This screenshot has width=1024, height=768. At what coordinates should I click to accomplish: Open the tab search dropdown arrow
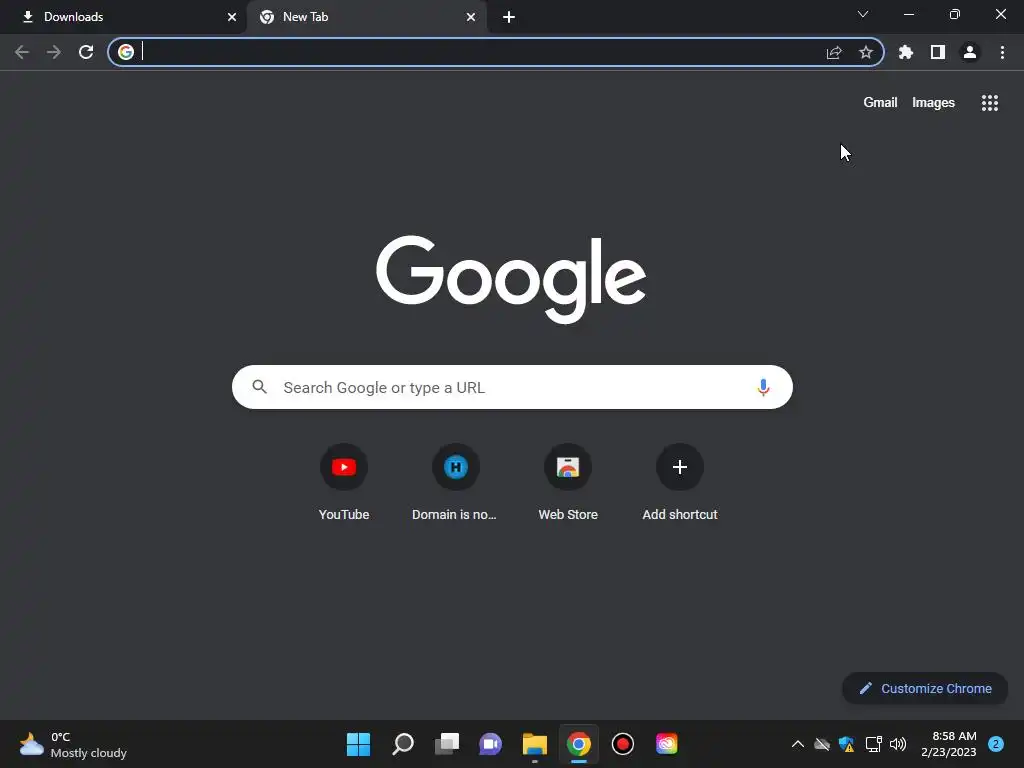click(x=863, y=14)
